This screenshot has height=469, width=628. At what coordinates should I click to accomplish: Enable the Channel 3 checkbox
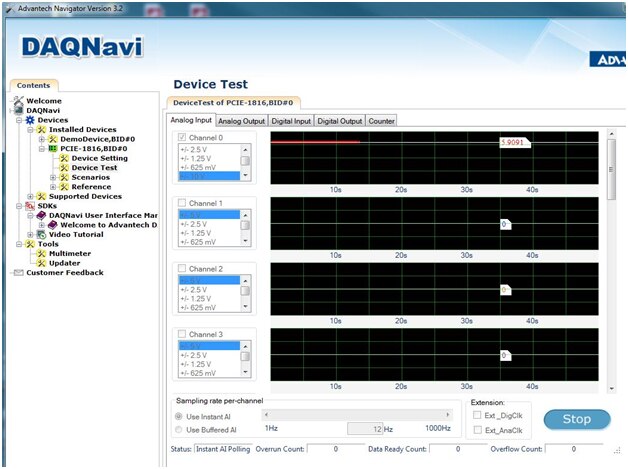pyautogui.click(x=182, y=334)
